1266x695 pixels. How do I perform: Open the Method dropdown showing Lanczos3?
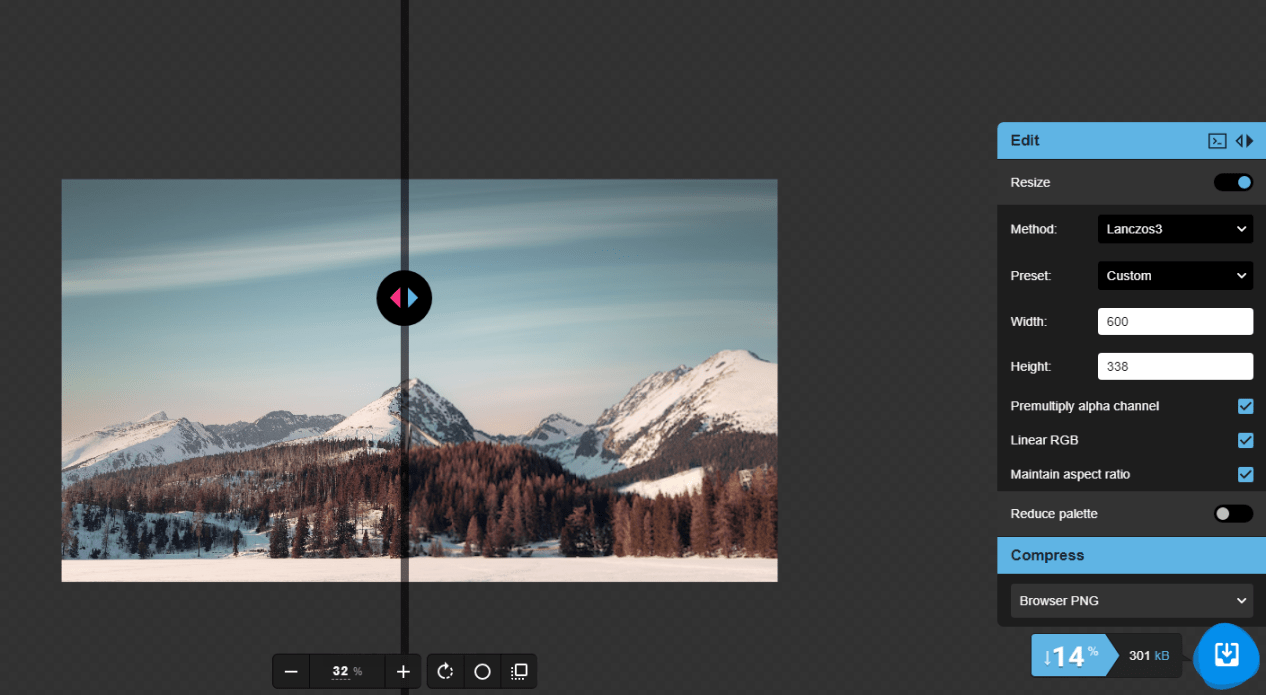click(x=1175, y=229)
